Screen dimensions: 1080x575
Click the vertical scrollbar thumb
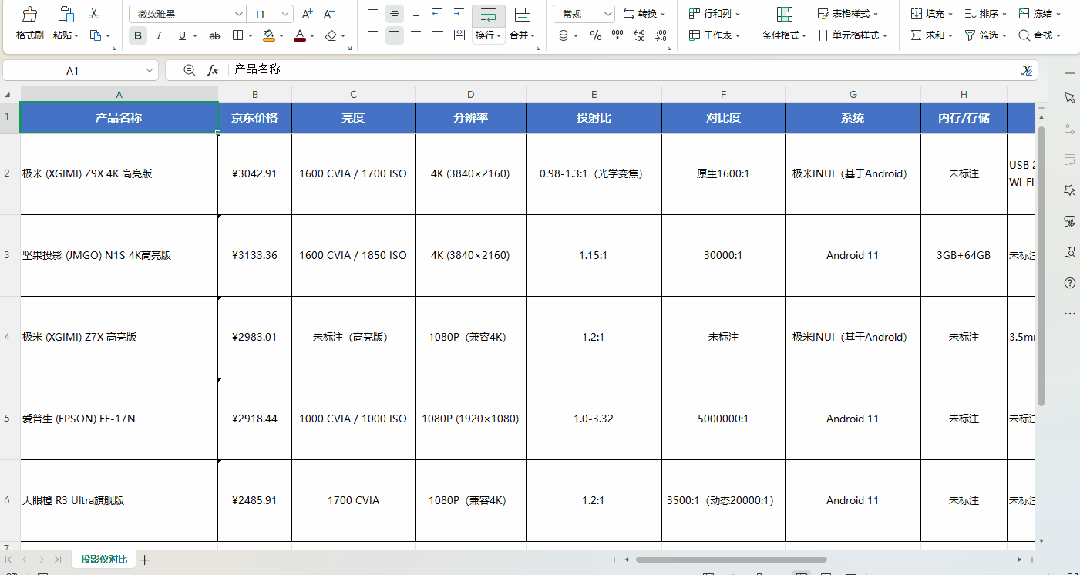point(1041,265)
